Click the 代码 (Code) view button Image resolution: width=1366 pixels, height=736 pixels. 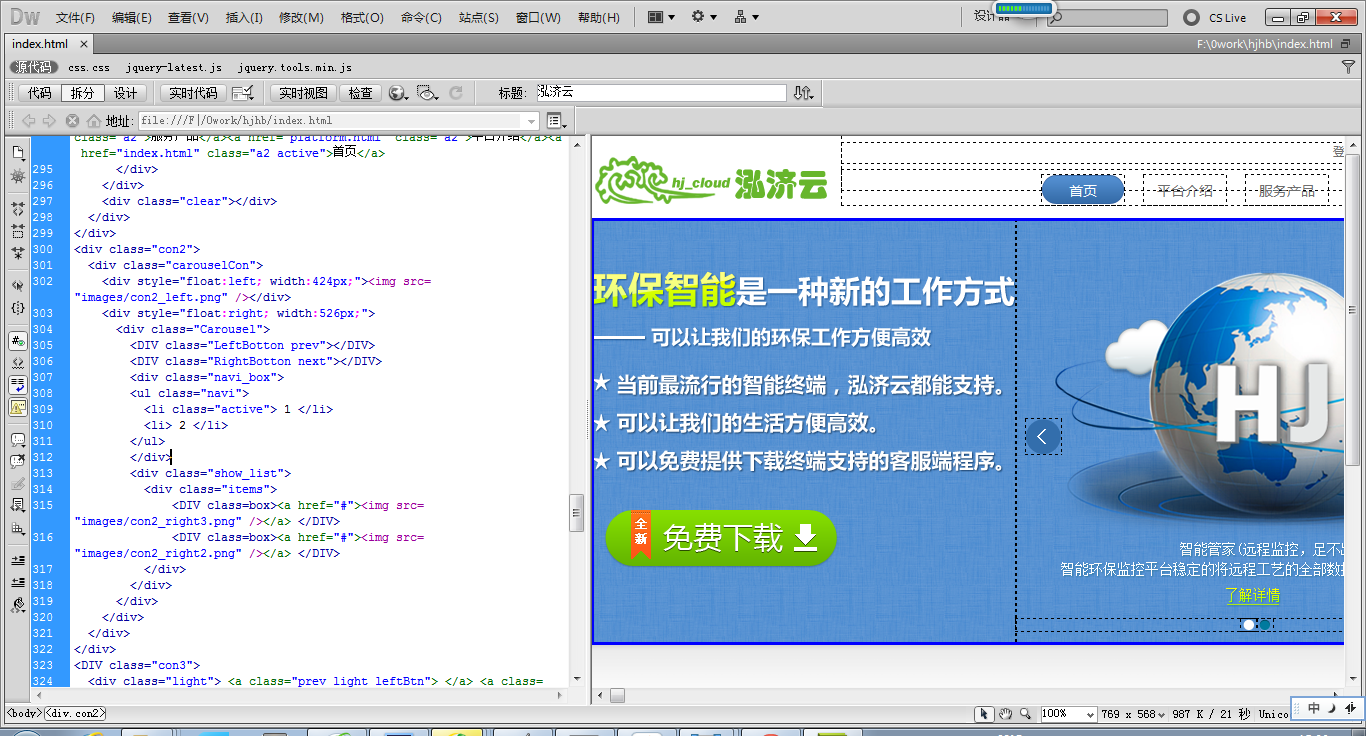pos(39,93)
